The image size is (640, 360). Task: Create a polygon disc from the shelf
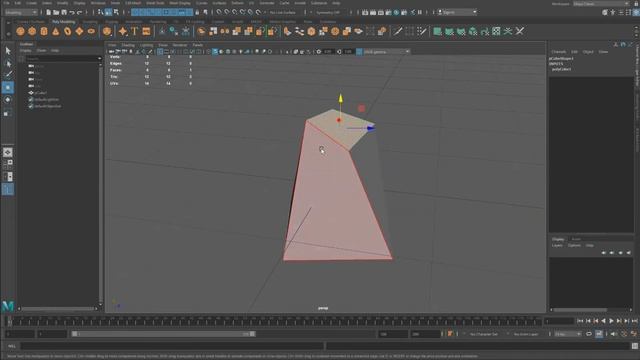point(91,31)
